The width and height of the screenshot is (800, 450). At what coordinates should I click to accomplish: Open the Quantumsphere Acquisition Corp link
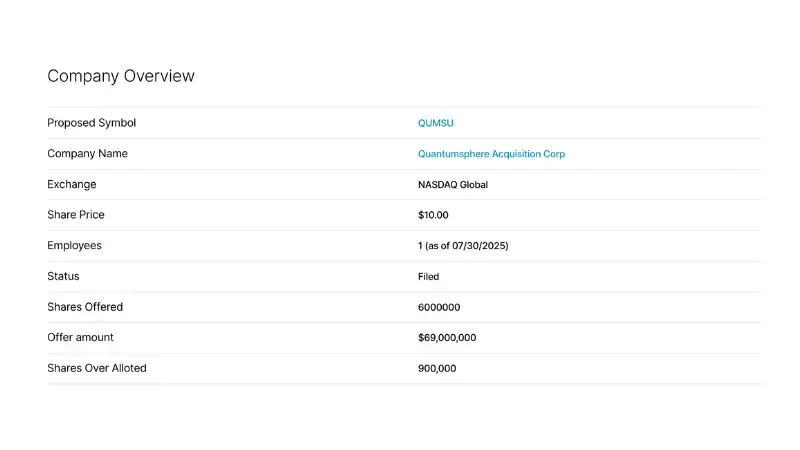[x=491, y=154]
